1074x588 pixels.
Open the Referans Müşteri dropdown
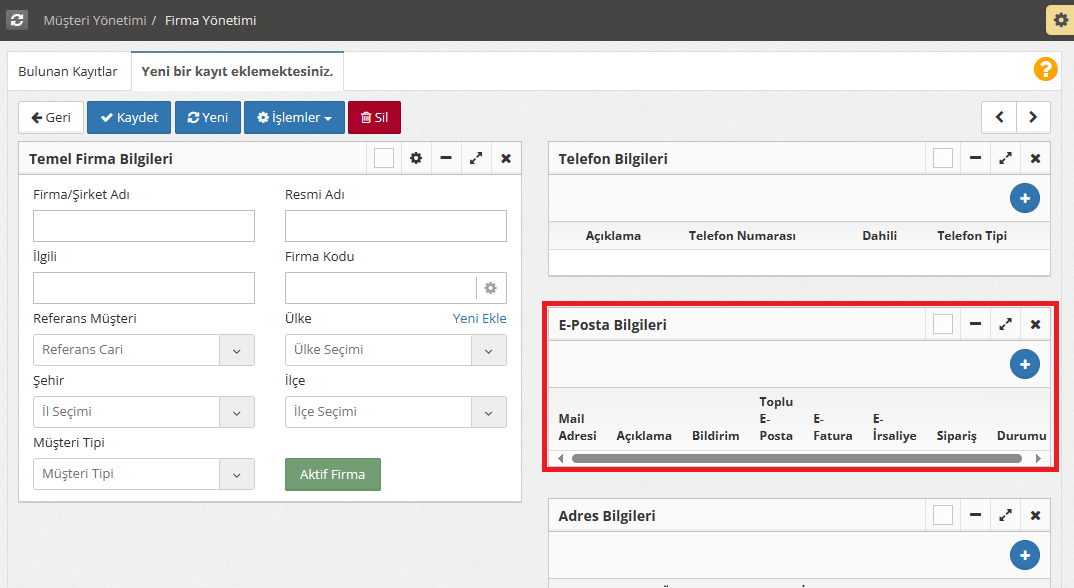point(237,350)
